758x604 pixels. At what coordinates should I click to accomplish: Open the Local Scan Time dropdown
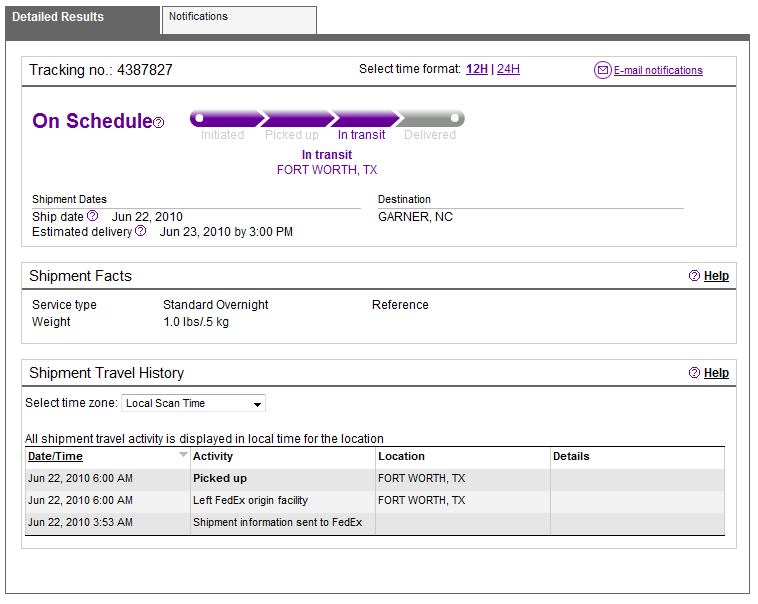click(x=193, y=403)
